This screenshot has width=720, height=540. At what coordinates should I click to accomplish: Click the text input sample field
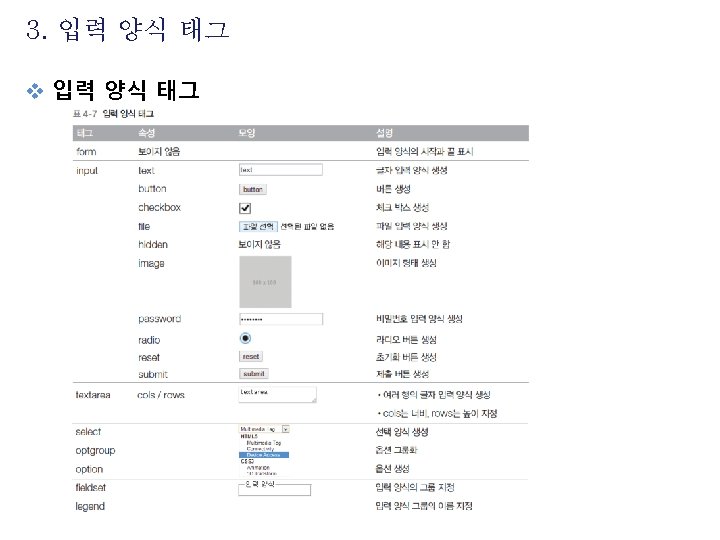(281, 170)
